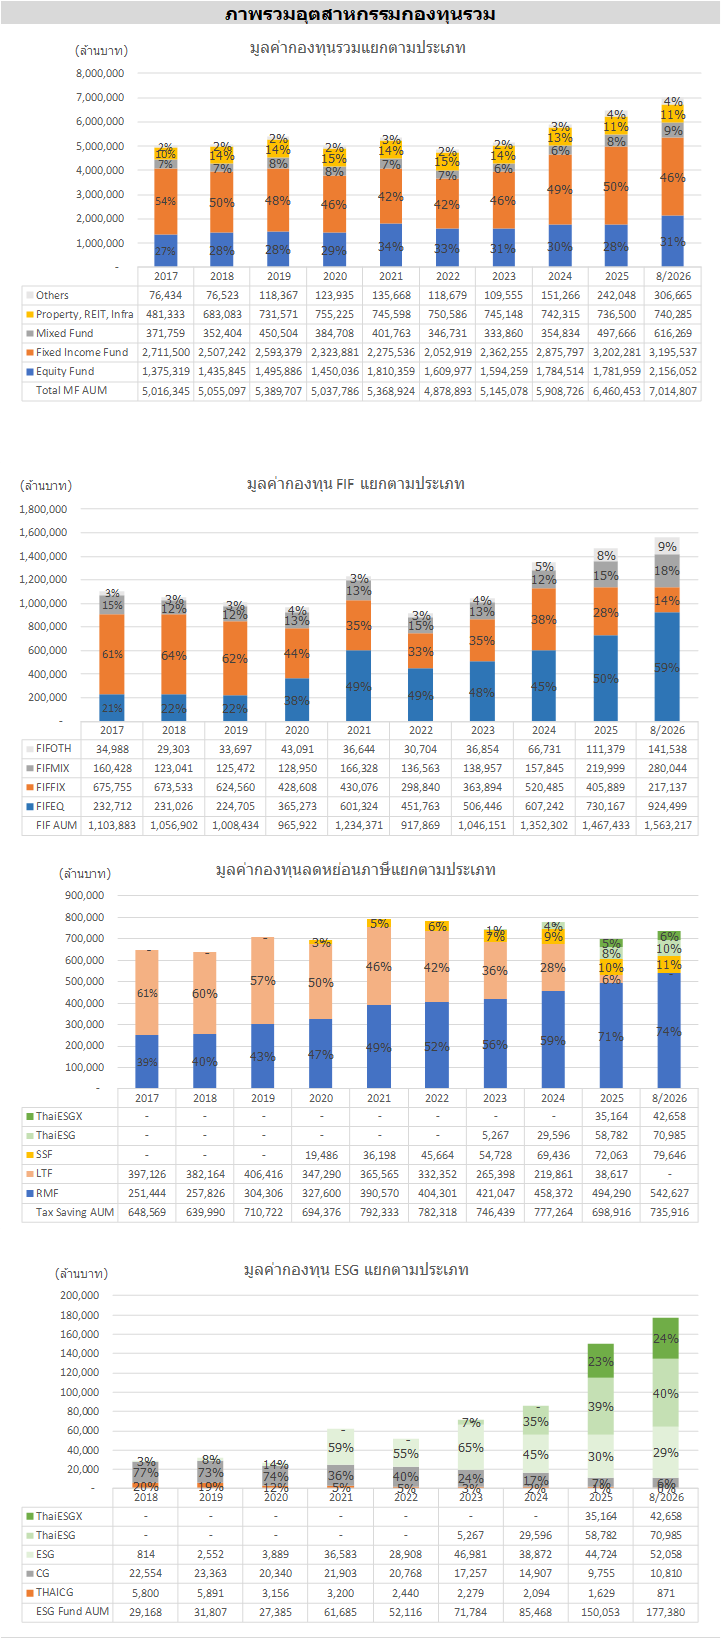721x1639 pixels.
Task: Click cell value 871 in THAICG row
Action: [666, 1593]
